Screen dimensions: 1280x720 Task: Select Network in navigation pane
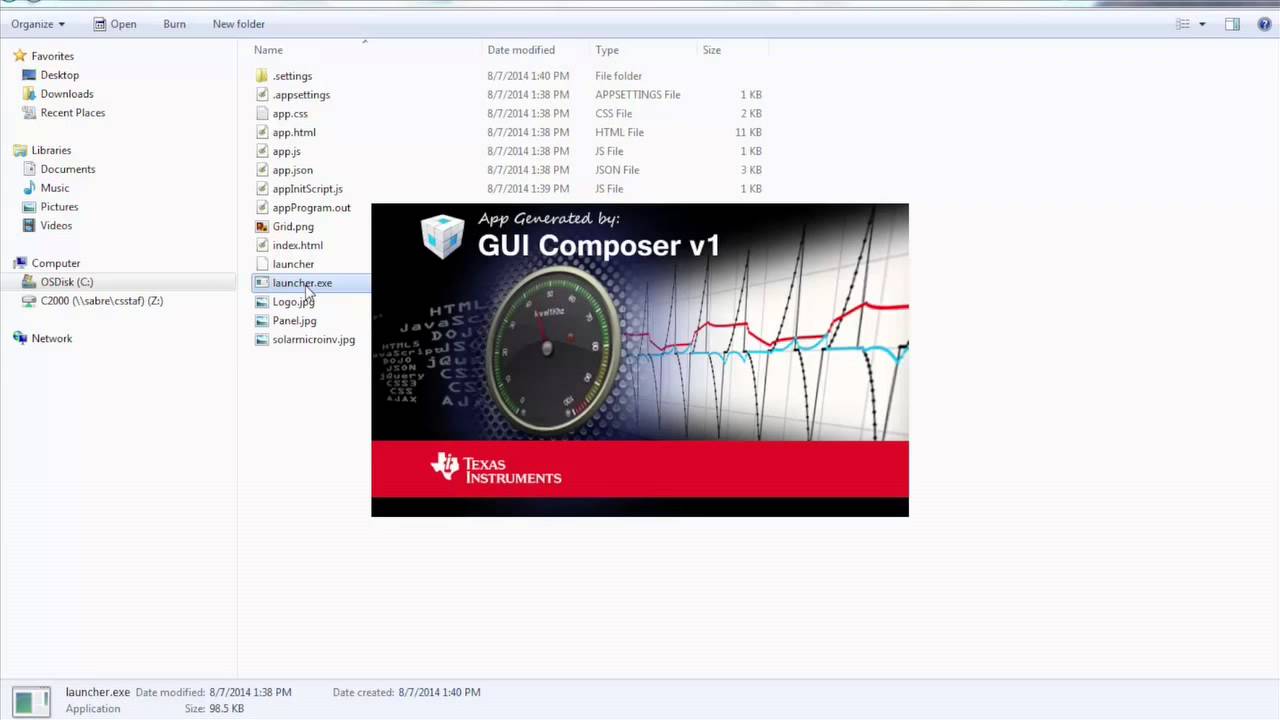[52, 339]
